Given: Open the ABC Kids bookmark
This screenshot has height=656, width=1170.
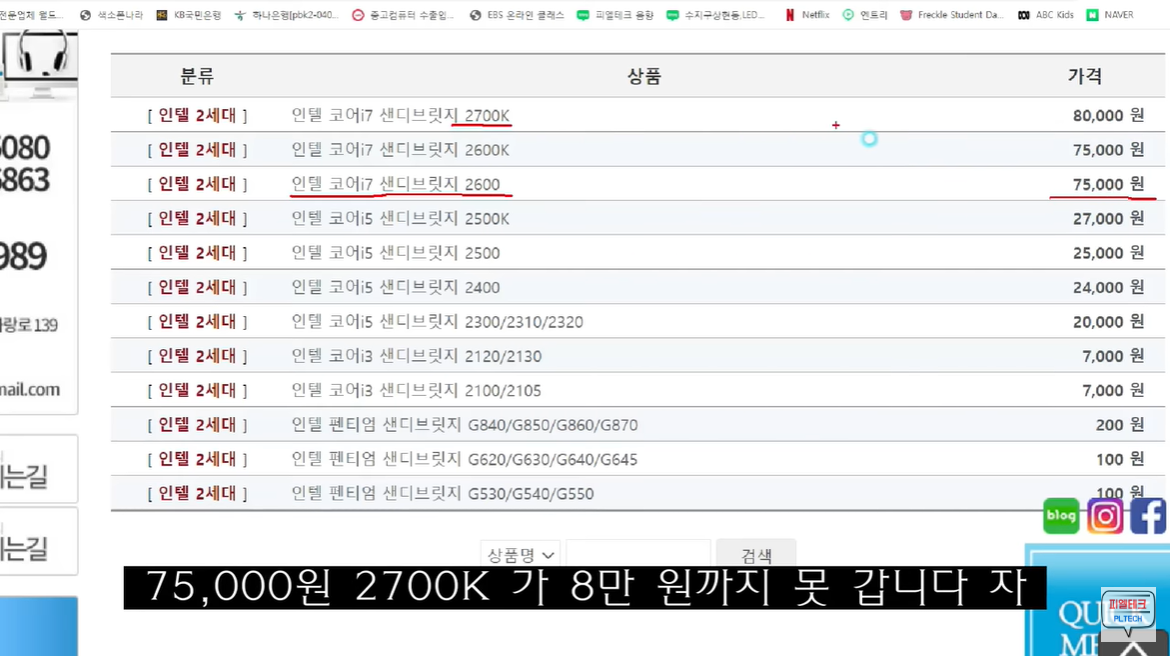Looking at the screenshot, I should click(x=1045, y=15).
